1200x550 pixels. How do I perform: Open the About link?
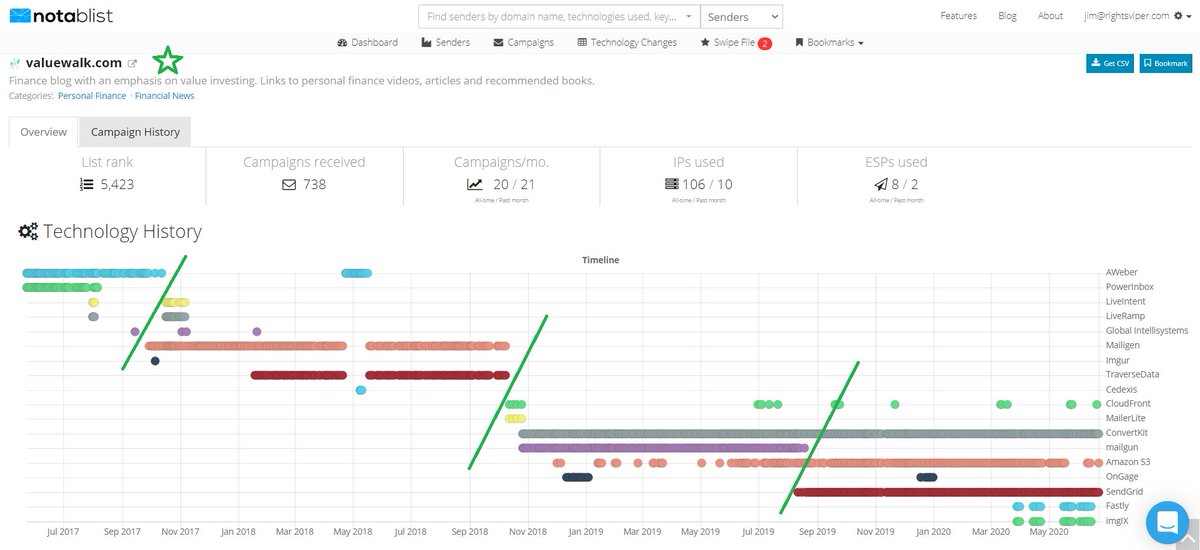[x=1050, y=16]
